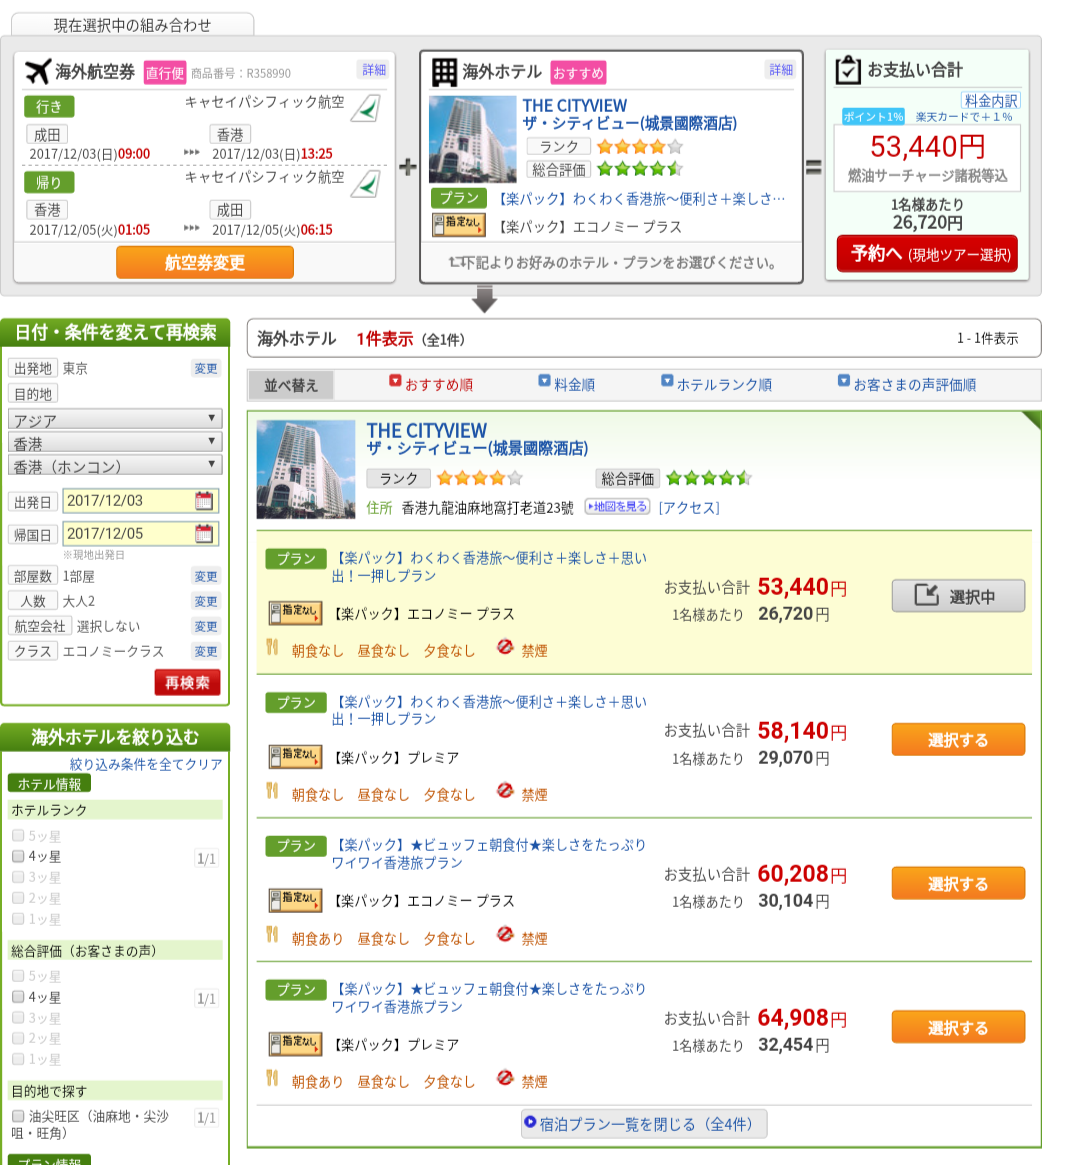Image resolution: width=1080 pixels, height=1165 pixels.
Task: Open calendar icon for 帰国日
Action: [204, 533]
